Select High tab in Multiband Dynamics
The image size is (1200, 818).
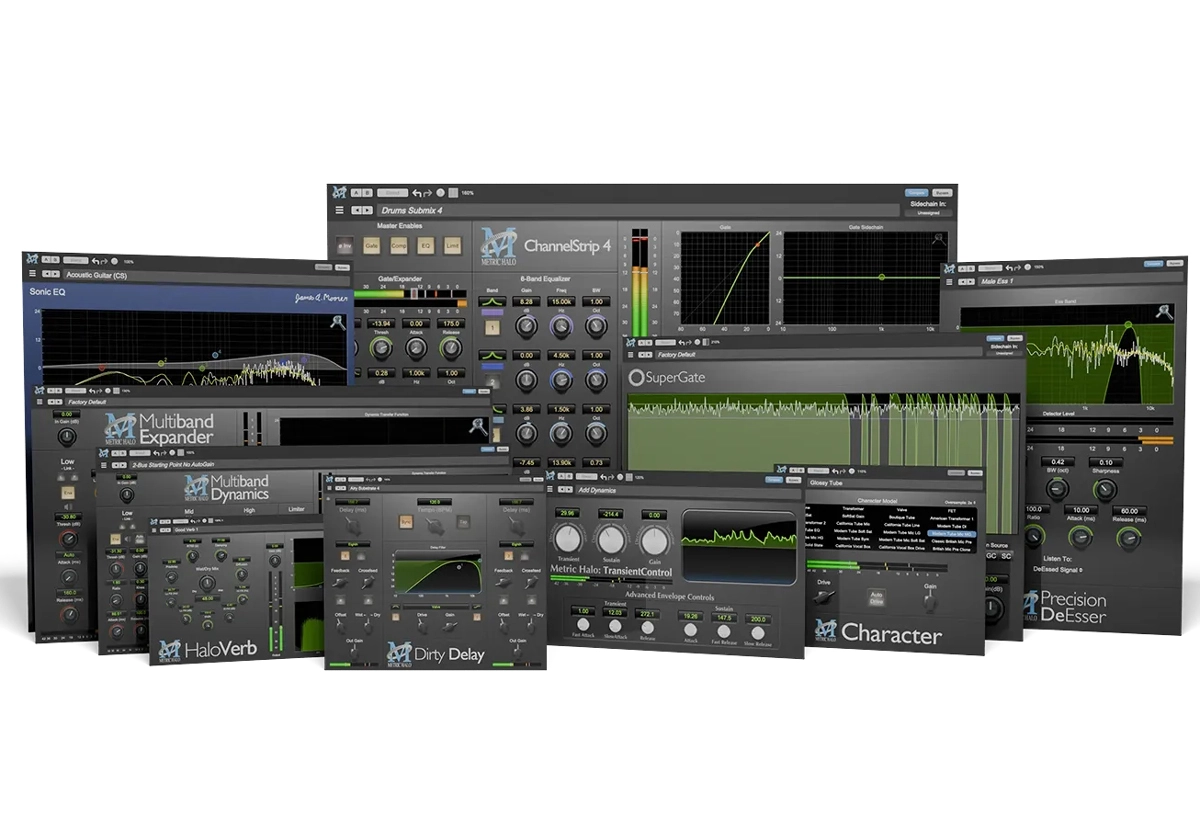249,508
